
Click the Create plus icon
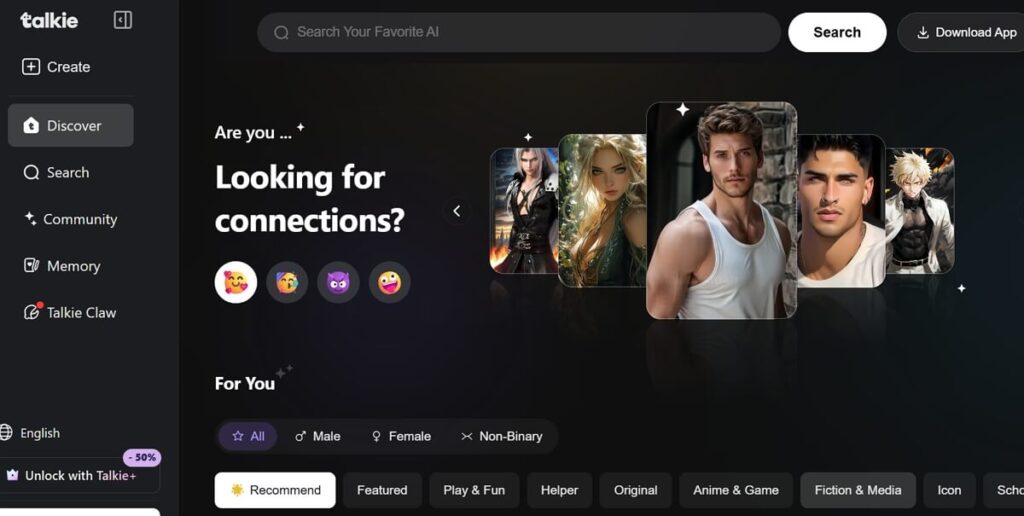(x=31, y=67)
